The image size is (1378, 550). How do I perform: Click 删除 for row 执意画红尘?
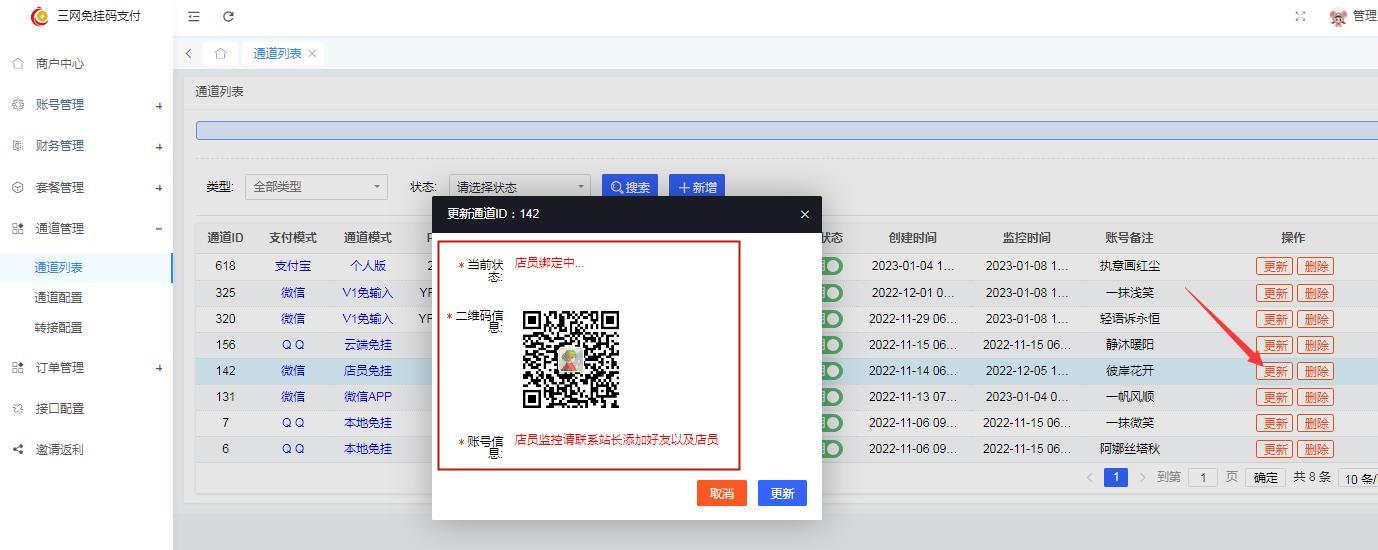point(1316,267)
